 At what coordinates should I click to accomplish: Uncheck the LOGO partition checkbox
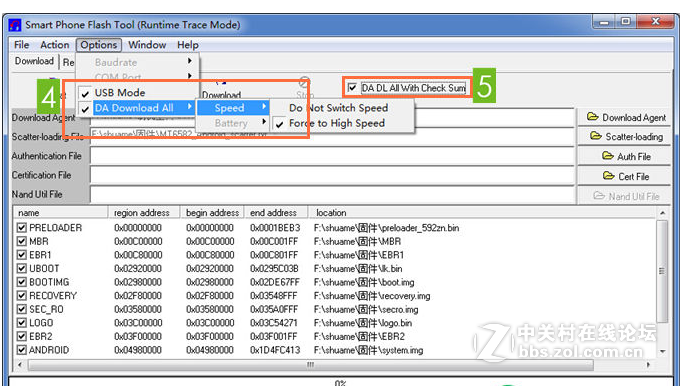click(x=21, y=323)
